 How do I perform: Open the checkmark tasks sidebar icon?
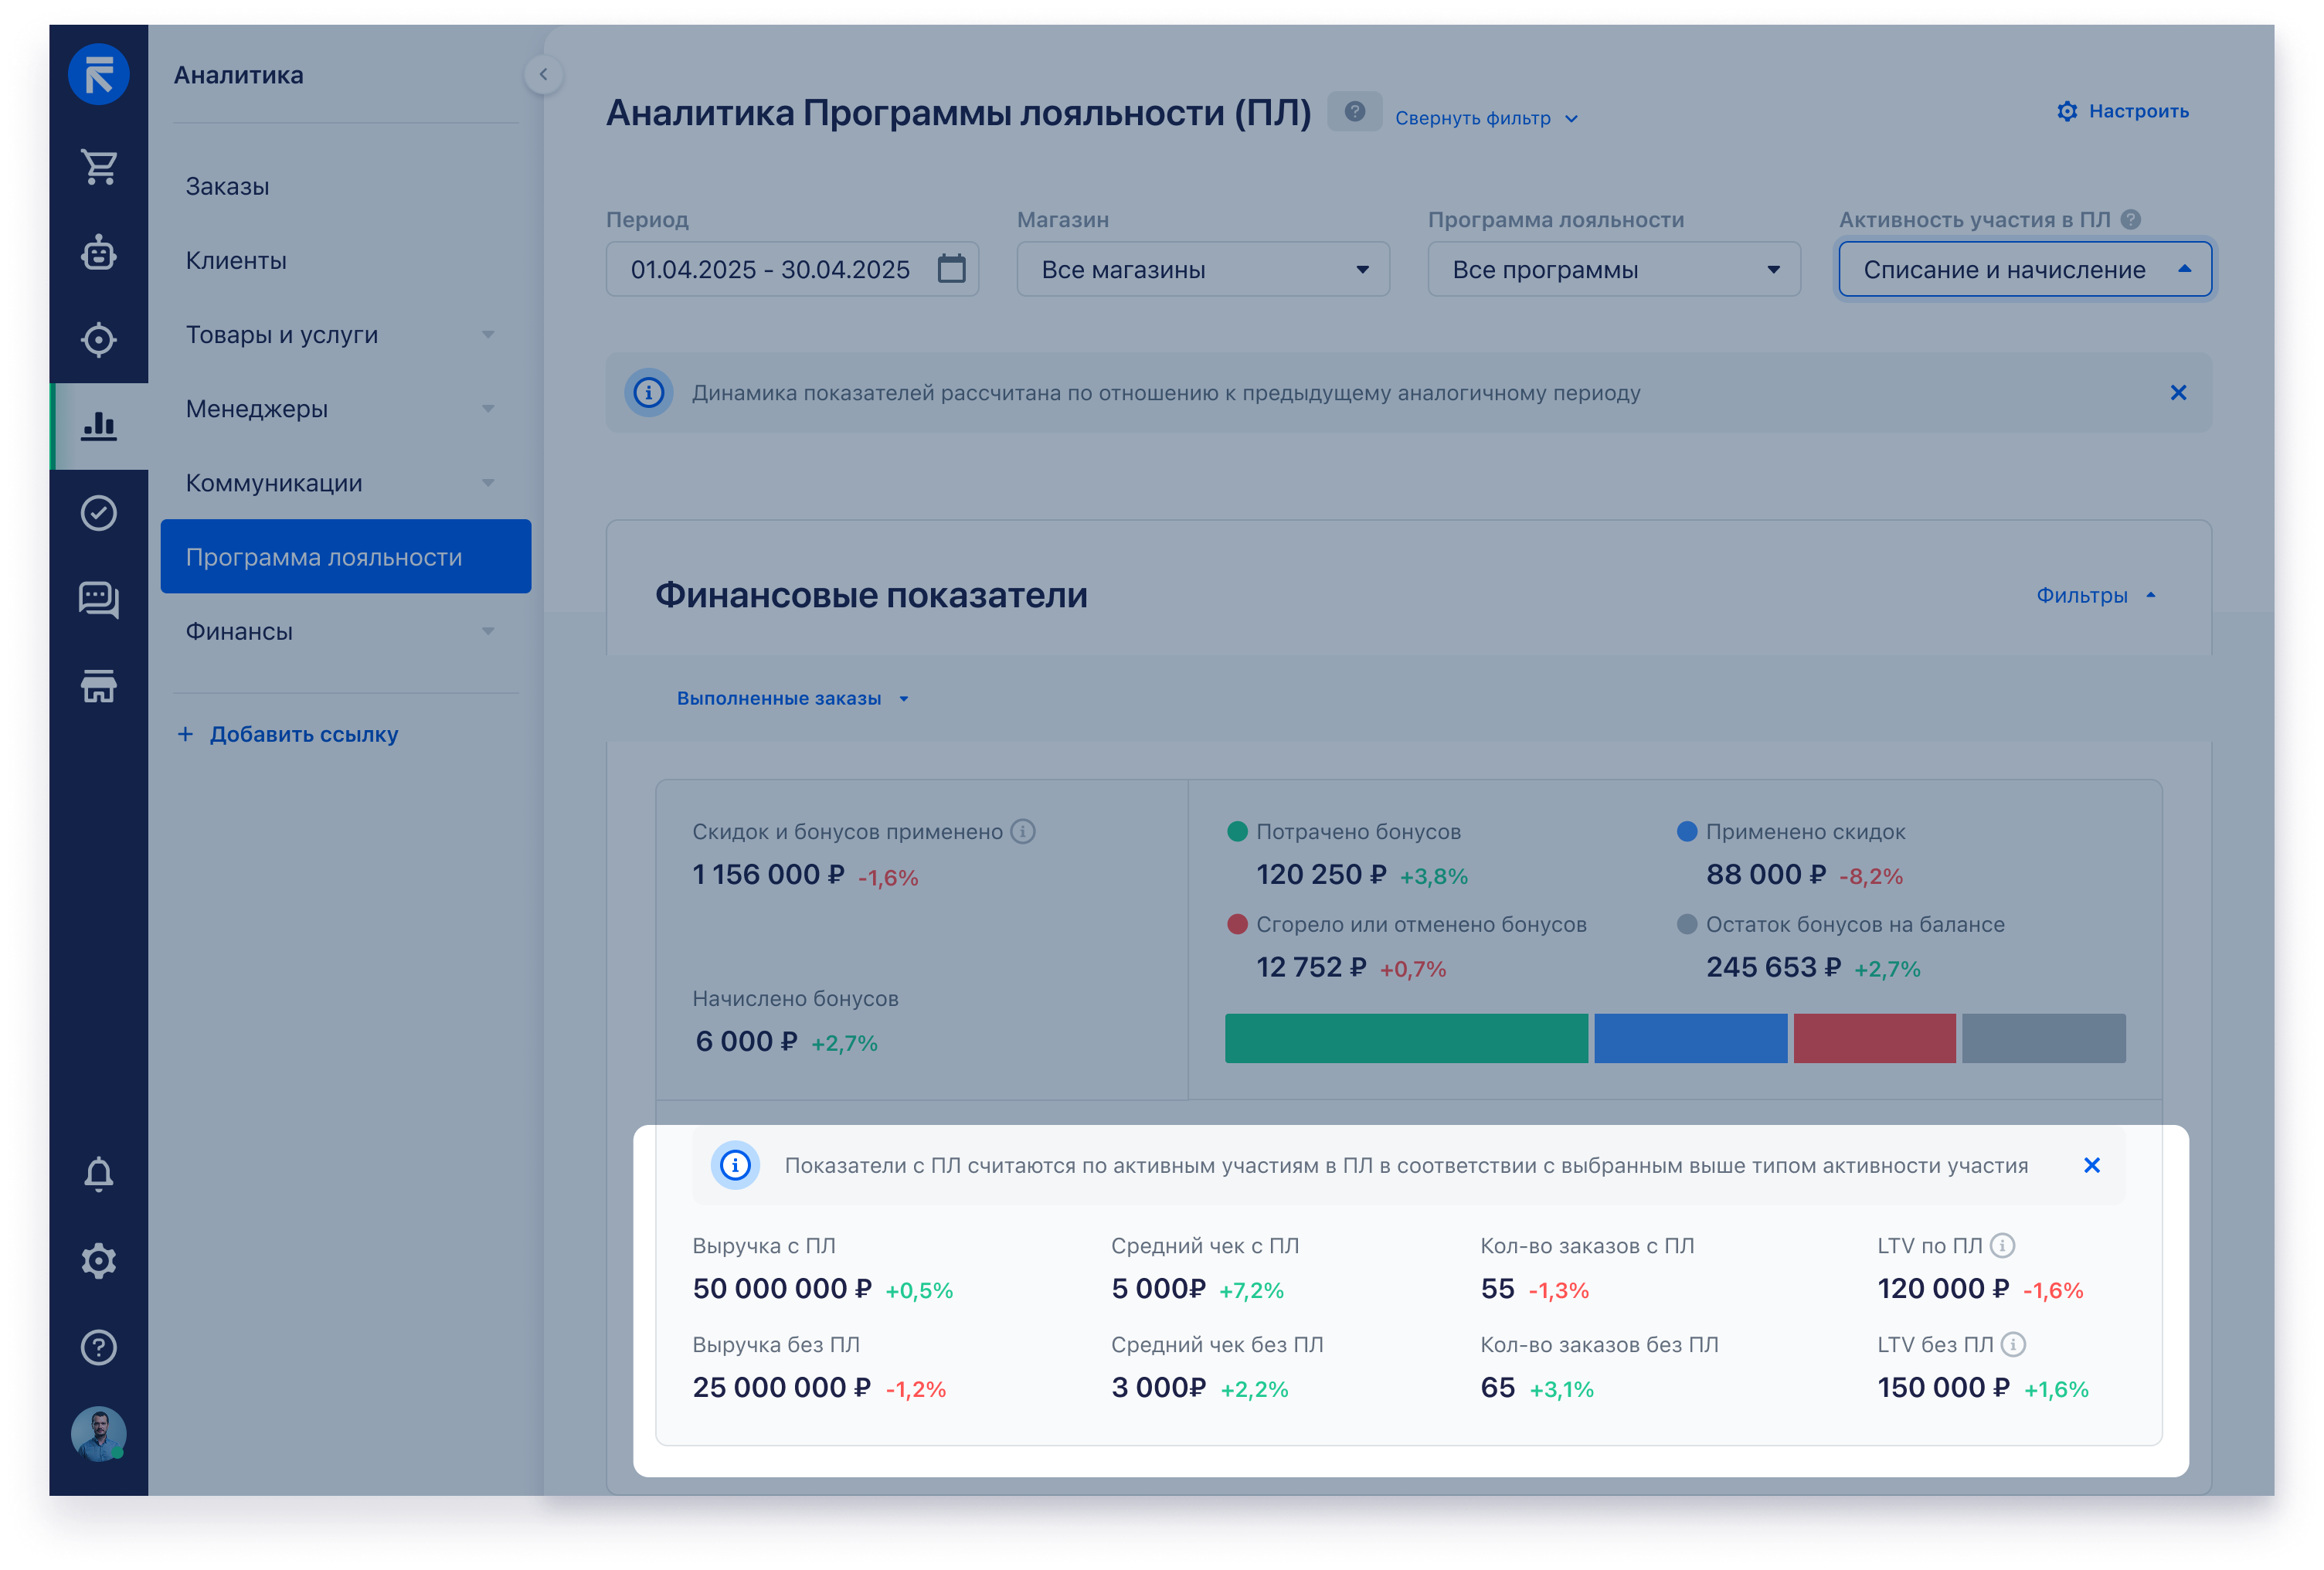pyautogui.click(x=98, y=513)
